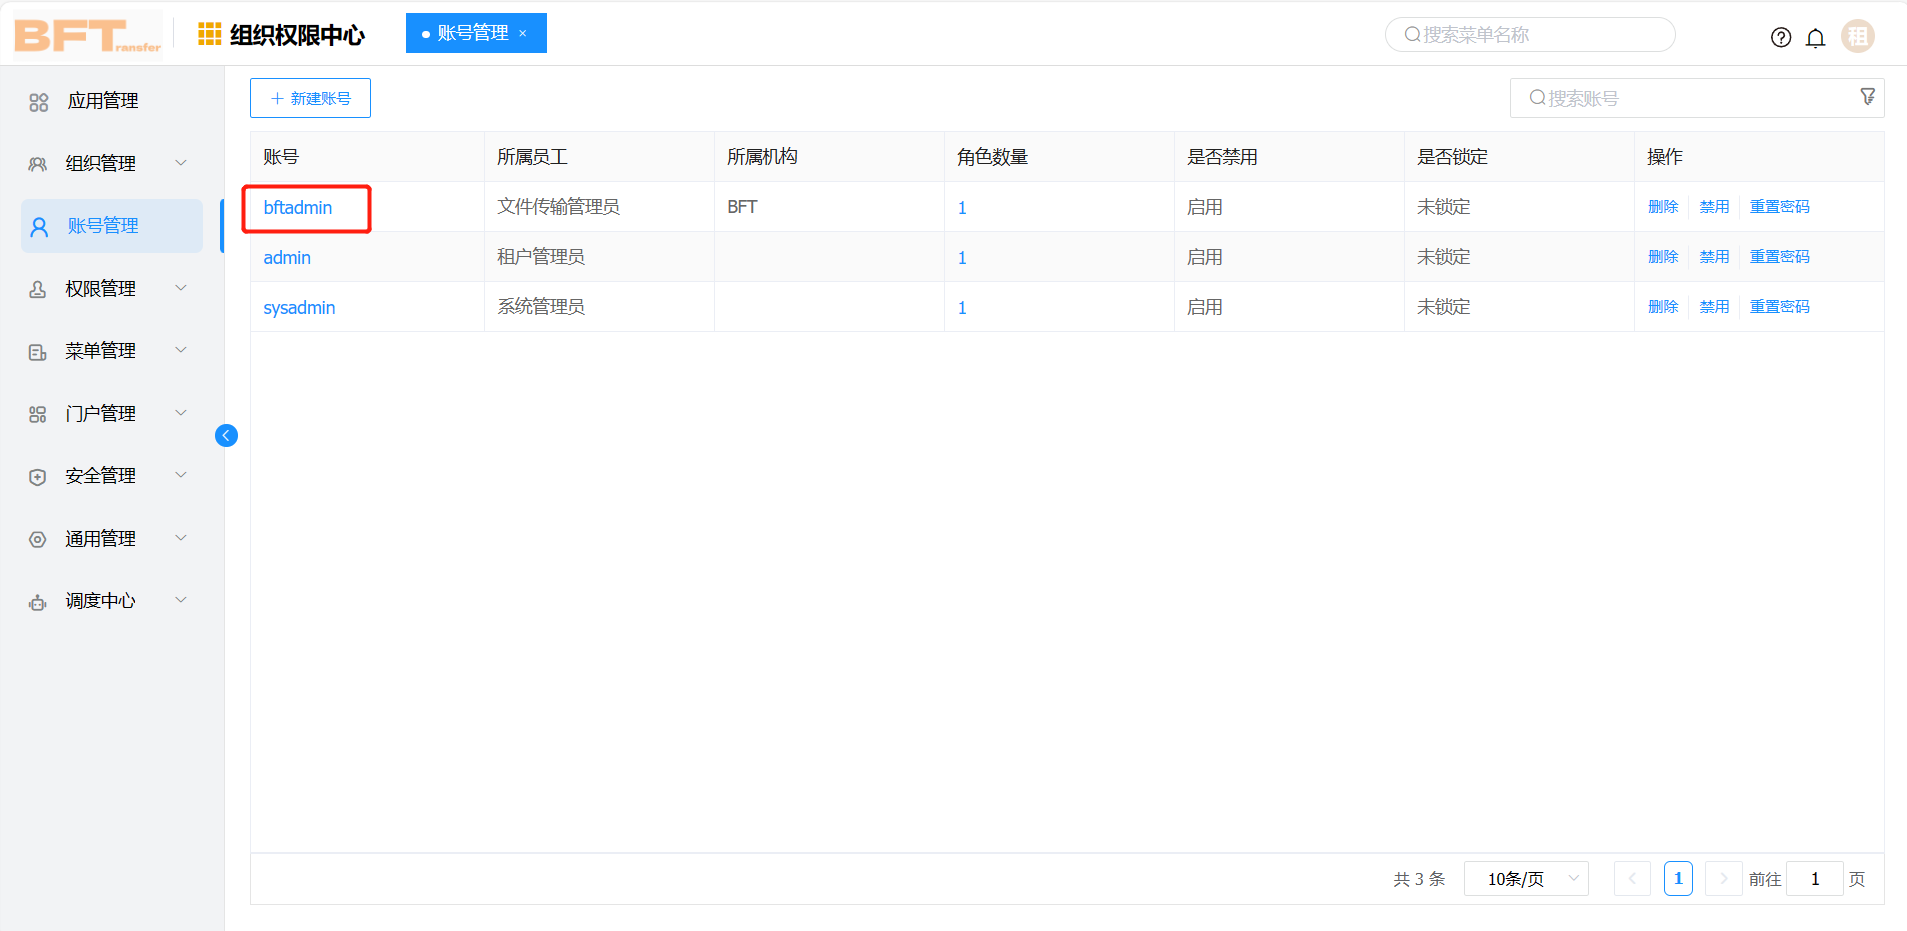Open the 应用管理 icon in sidebar

pos(38,100)
